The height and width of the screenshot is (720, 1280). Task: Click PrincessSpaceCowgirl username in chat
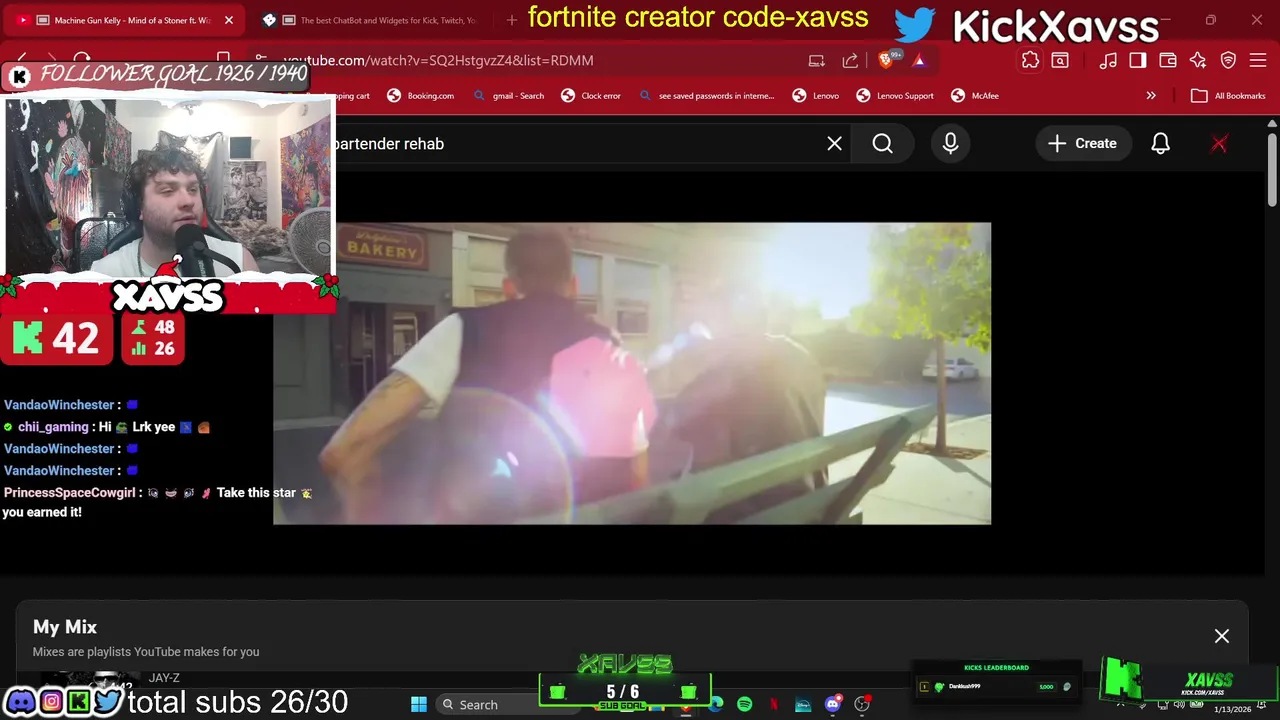pos(69,492)
